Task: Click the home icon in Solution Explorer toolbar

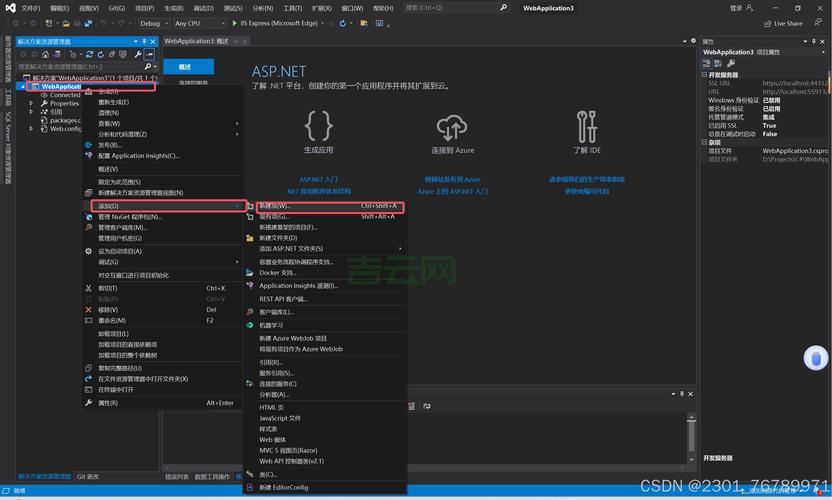Action: point(45,54)
